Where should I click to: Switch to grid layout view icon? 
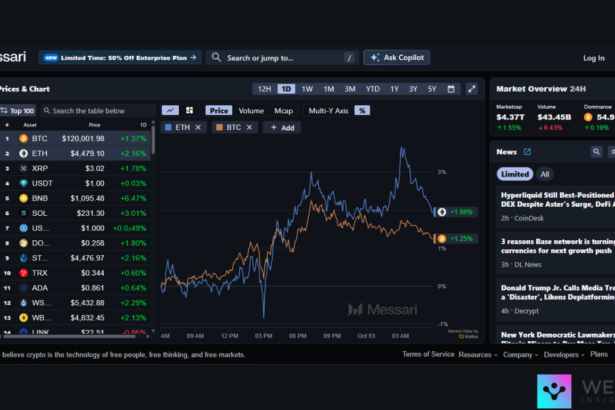point(188,110)
